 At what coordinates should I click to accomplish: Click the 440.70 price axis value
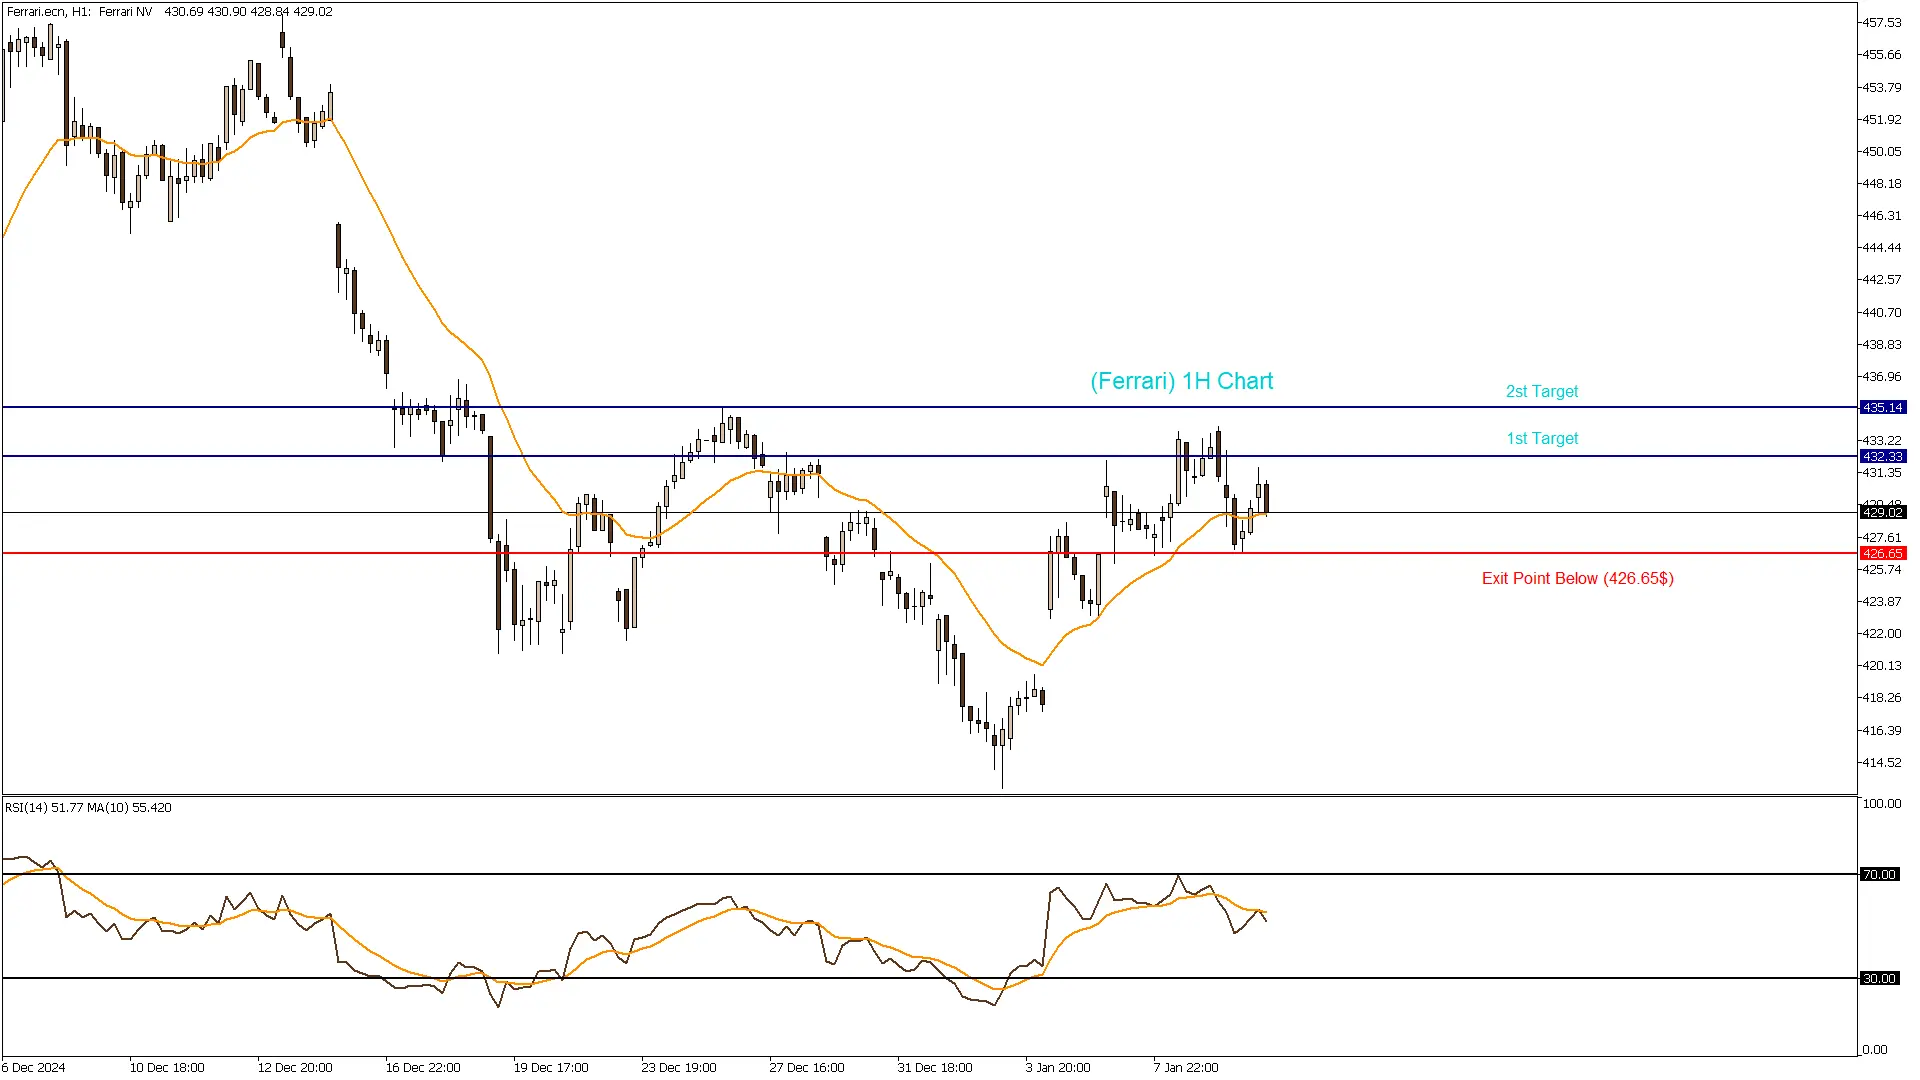(x=1880, y=313)
